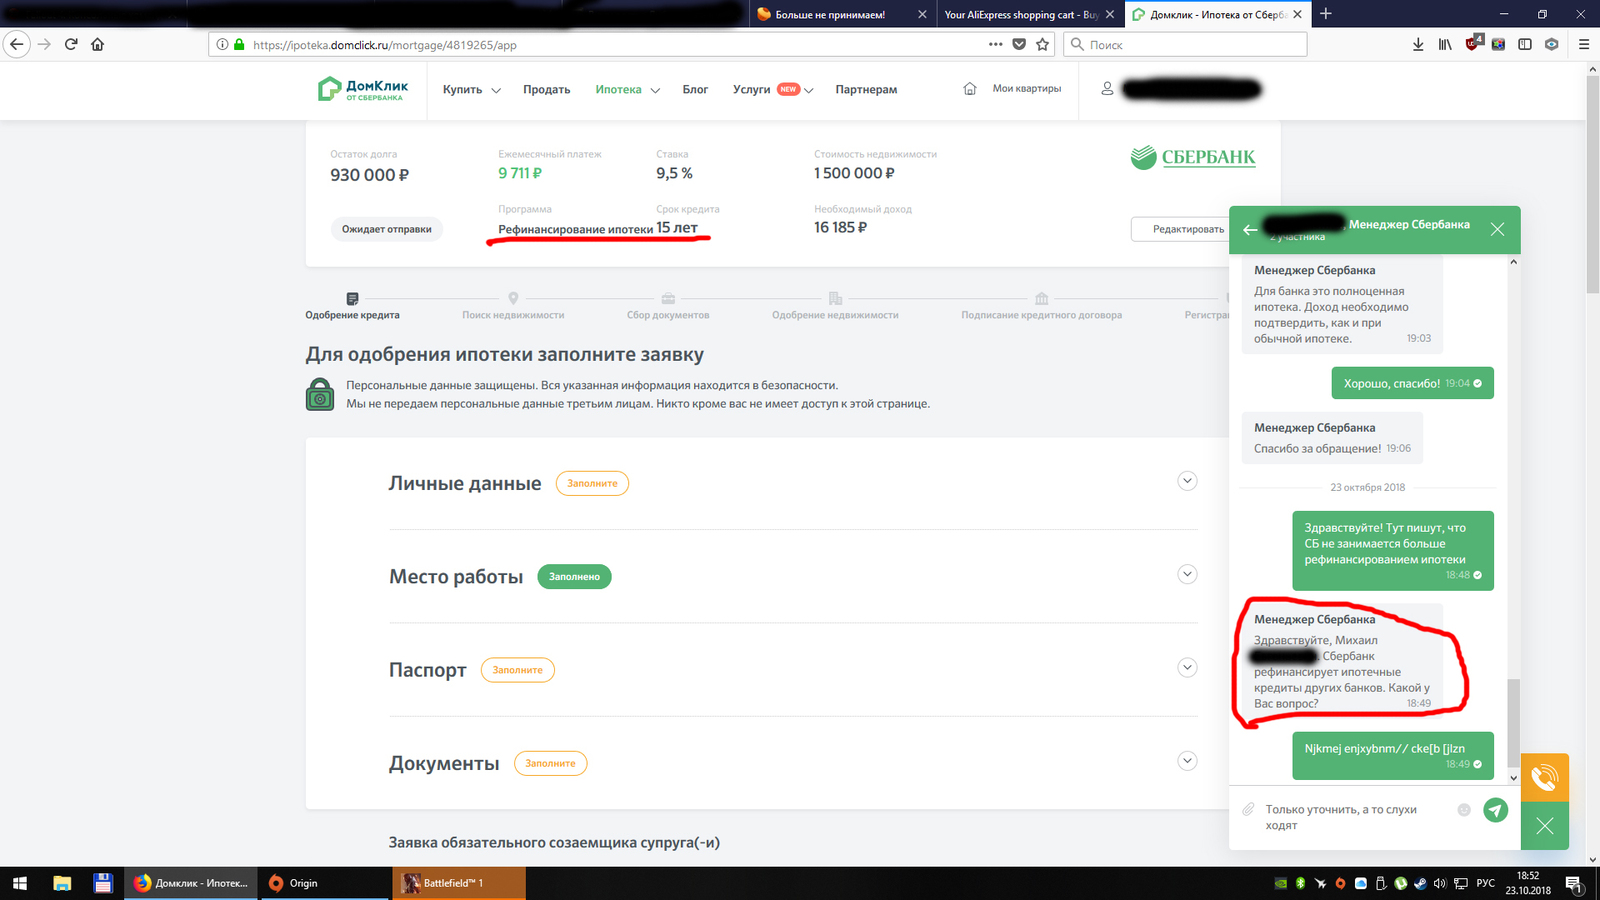Open the user profile icon
Image resolution: width=1600 pixels, height=900 pixels.
point(1107,89)
